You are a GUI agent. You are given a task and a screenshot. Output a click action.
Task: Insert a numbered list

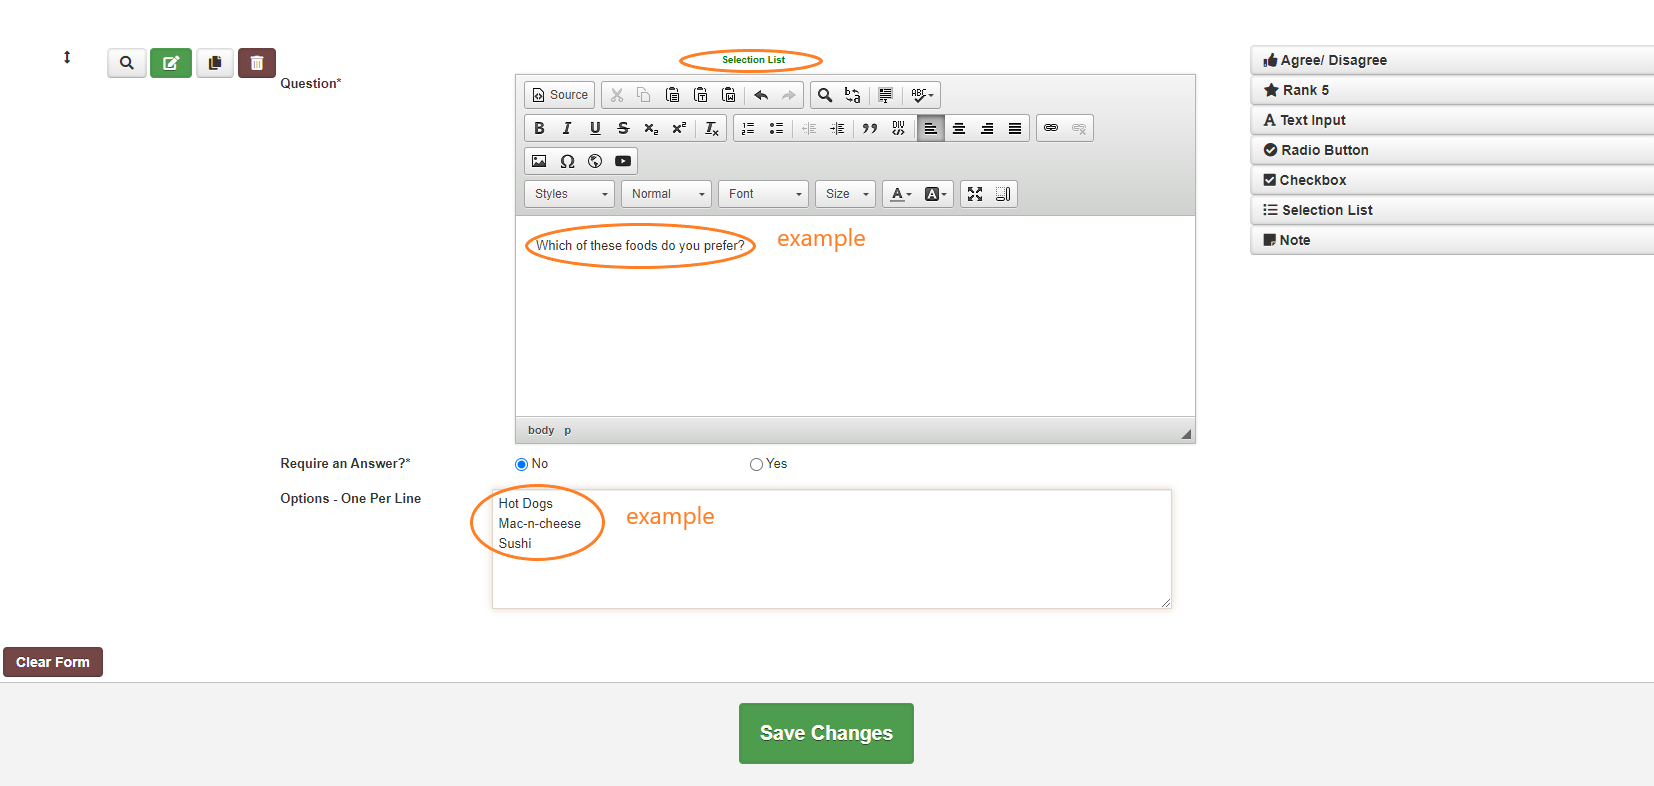point(748,128)
